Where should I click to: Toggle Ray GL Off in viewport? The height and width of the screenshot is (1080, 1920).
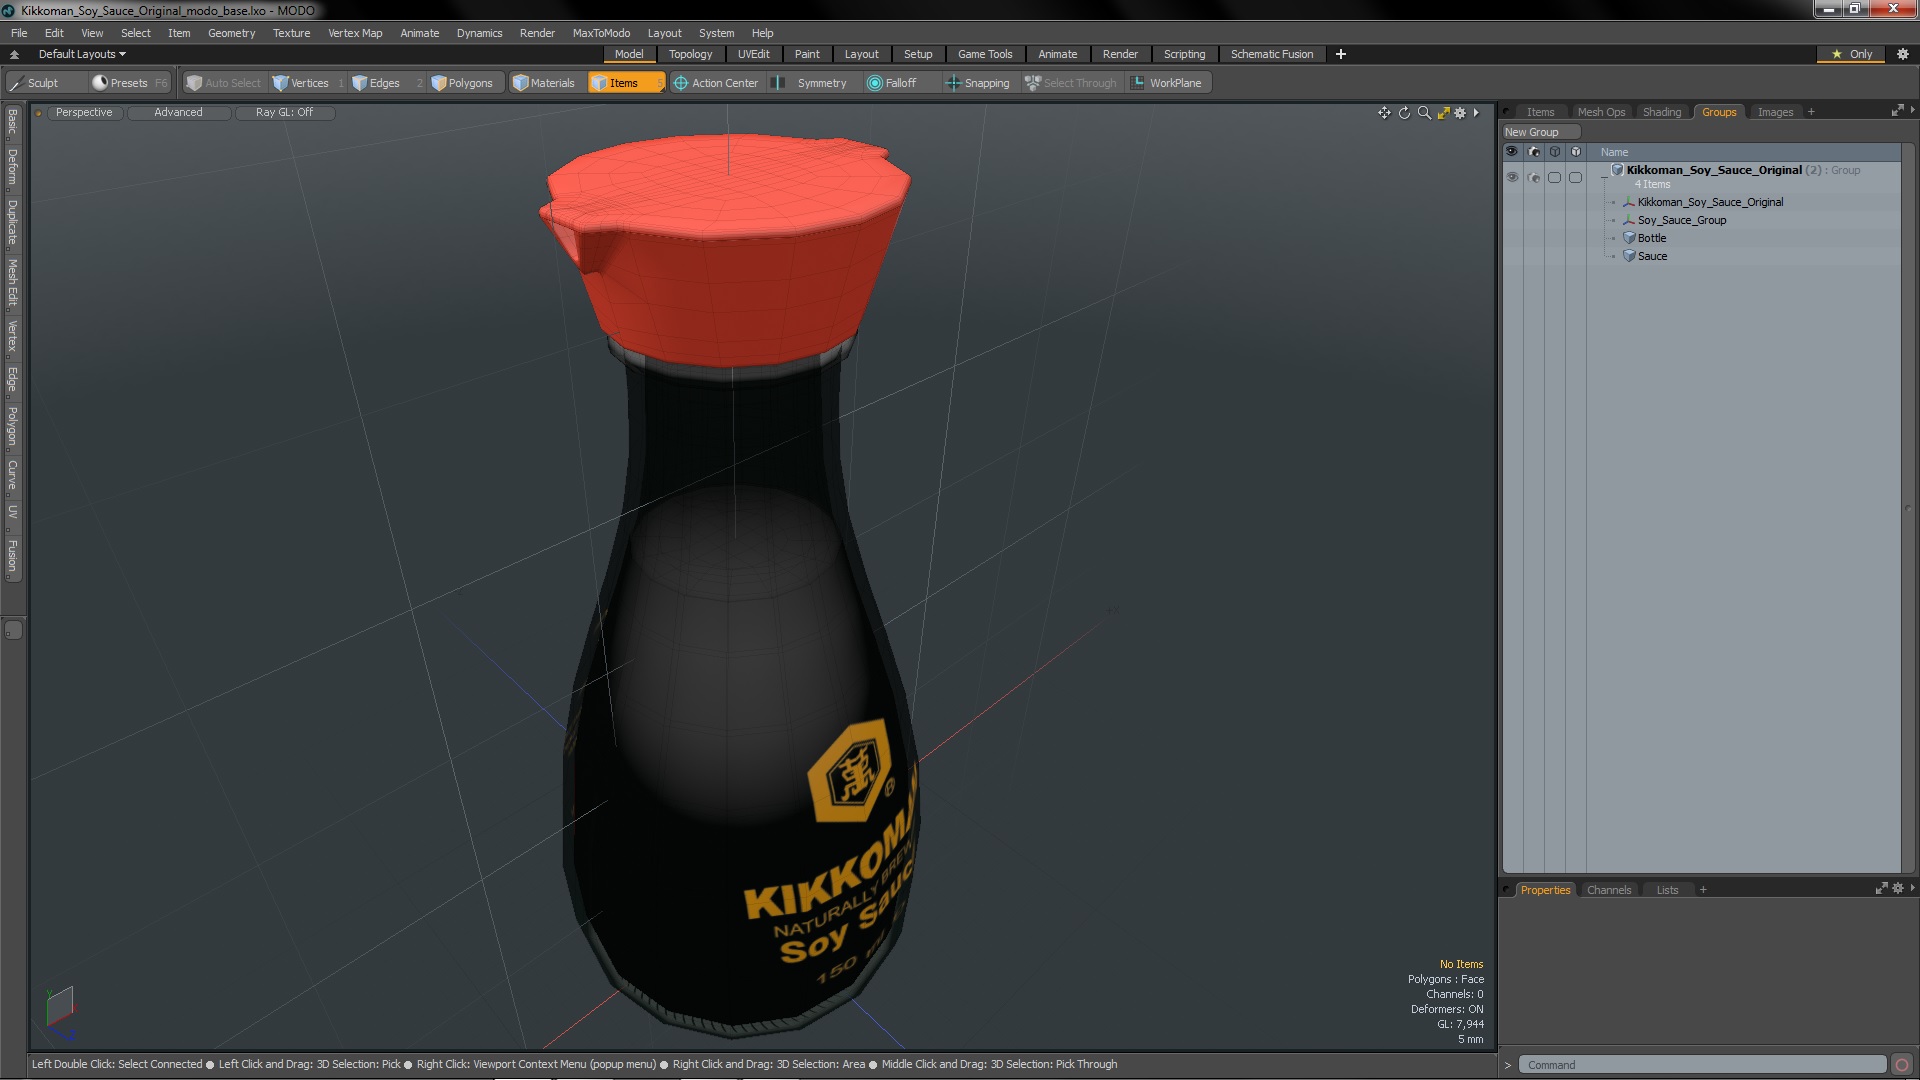(284, 112)
